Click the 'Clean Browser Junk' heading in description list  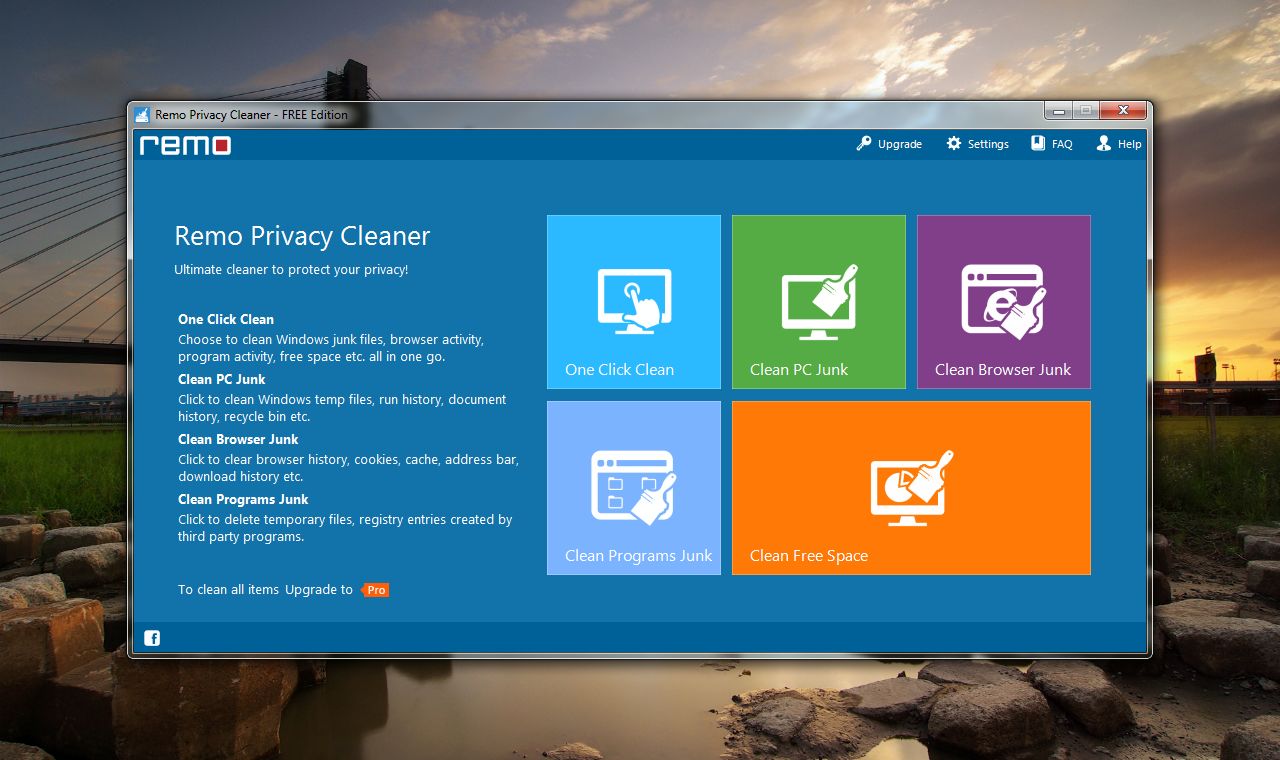pyautogui.click(x=238, y=439)
